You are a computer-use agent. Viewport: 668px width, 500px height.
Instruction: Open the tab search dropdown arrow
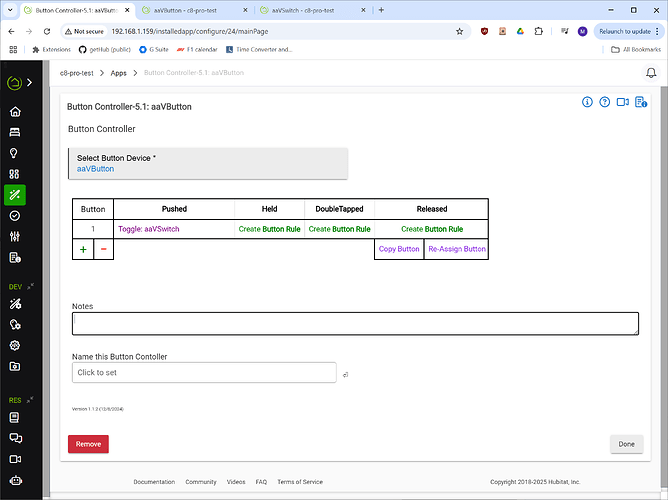10,10
